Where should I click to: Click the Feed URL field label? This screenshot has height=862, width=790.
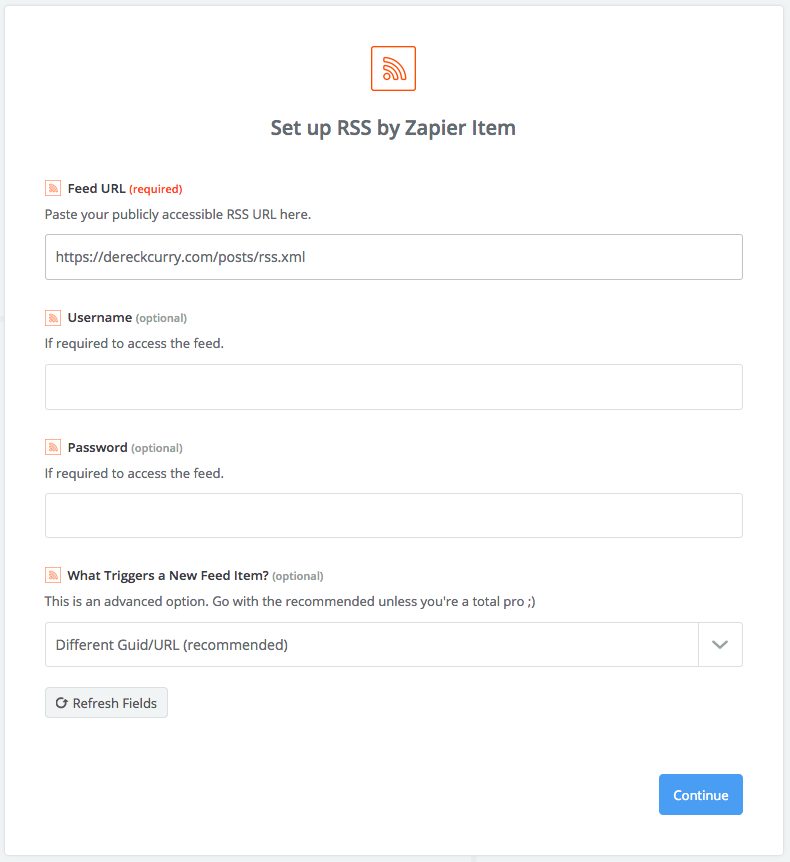[x=97, y=189]
